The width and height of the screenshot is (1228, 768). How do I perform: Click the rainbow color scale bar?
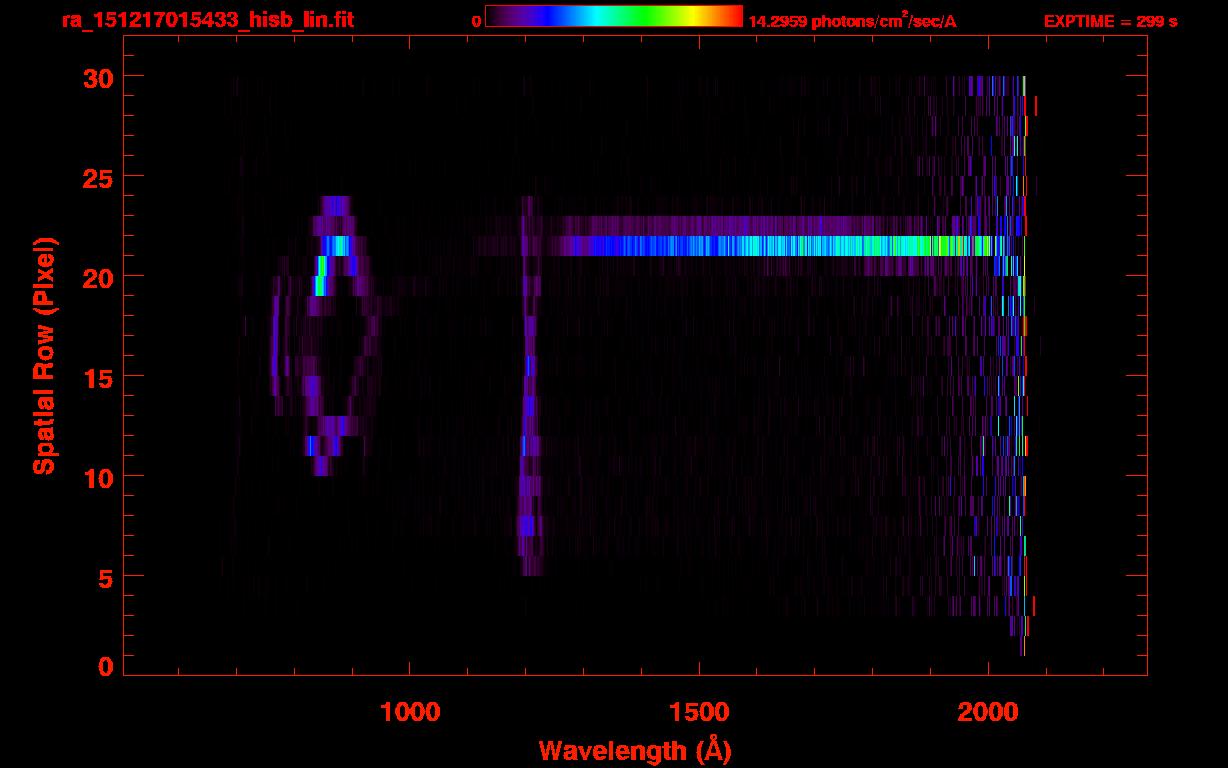[x=614, y=16]
